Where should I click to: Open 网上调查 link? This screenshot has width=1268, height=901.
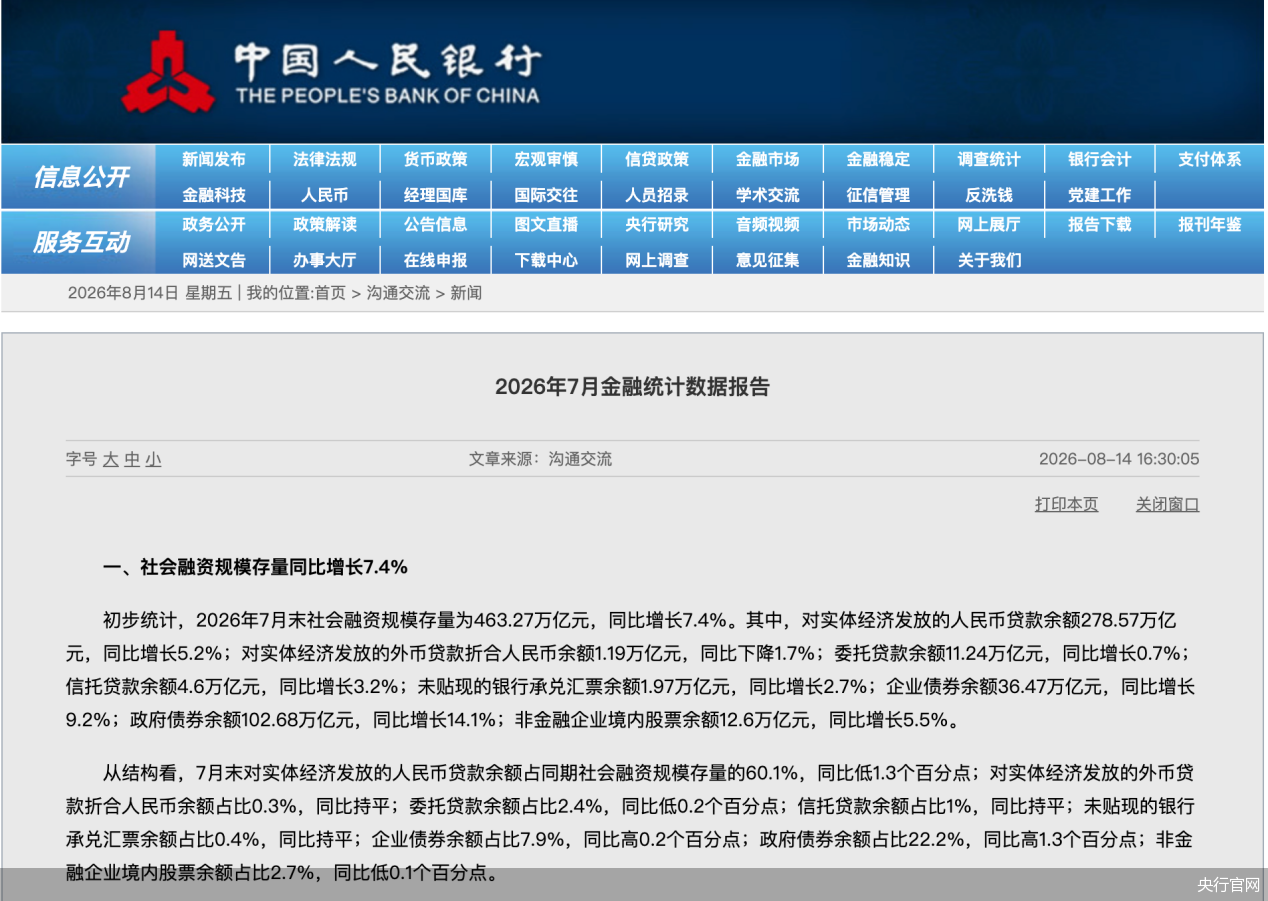(x=657, y=260)
